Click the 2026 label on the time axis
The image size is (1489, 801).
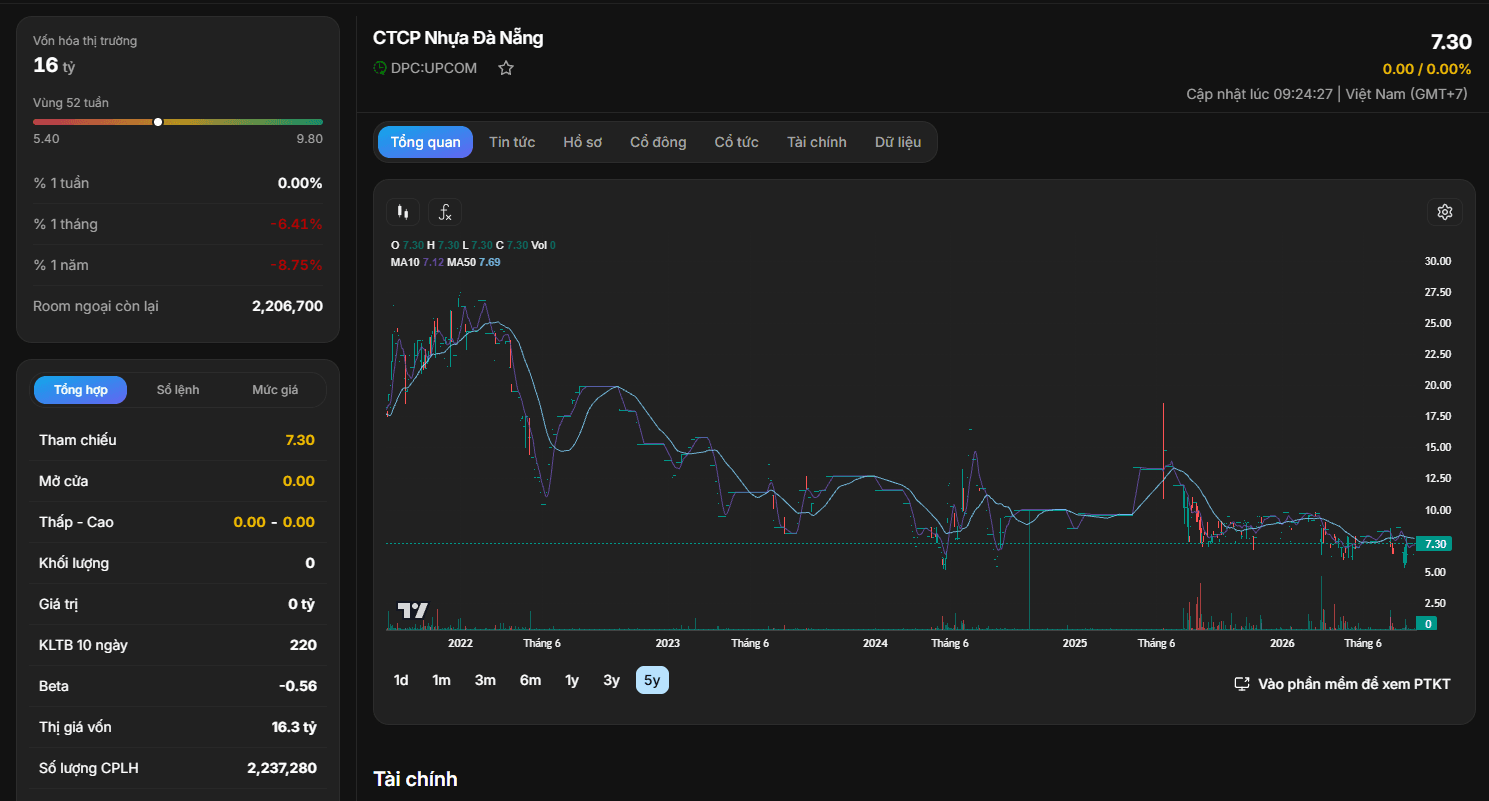pos(1282,643)
